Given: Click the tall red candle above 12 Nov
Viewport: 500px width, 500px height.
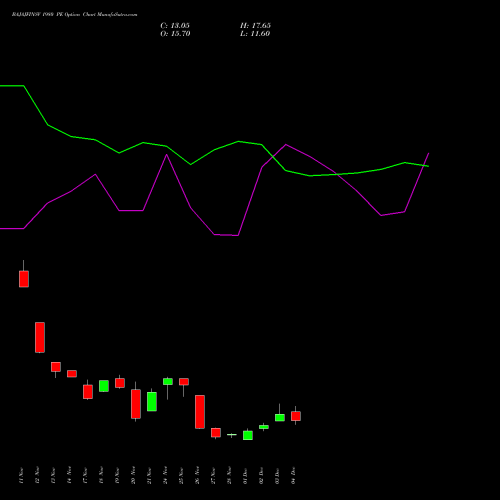Looking at the screenshot, I should tap(40, 337).
